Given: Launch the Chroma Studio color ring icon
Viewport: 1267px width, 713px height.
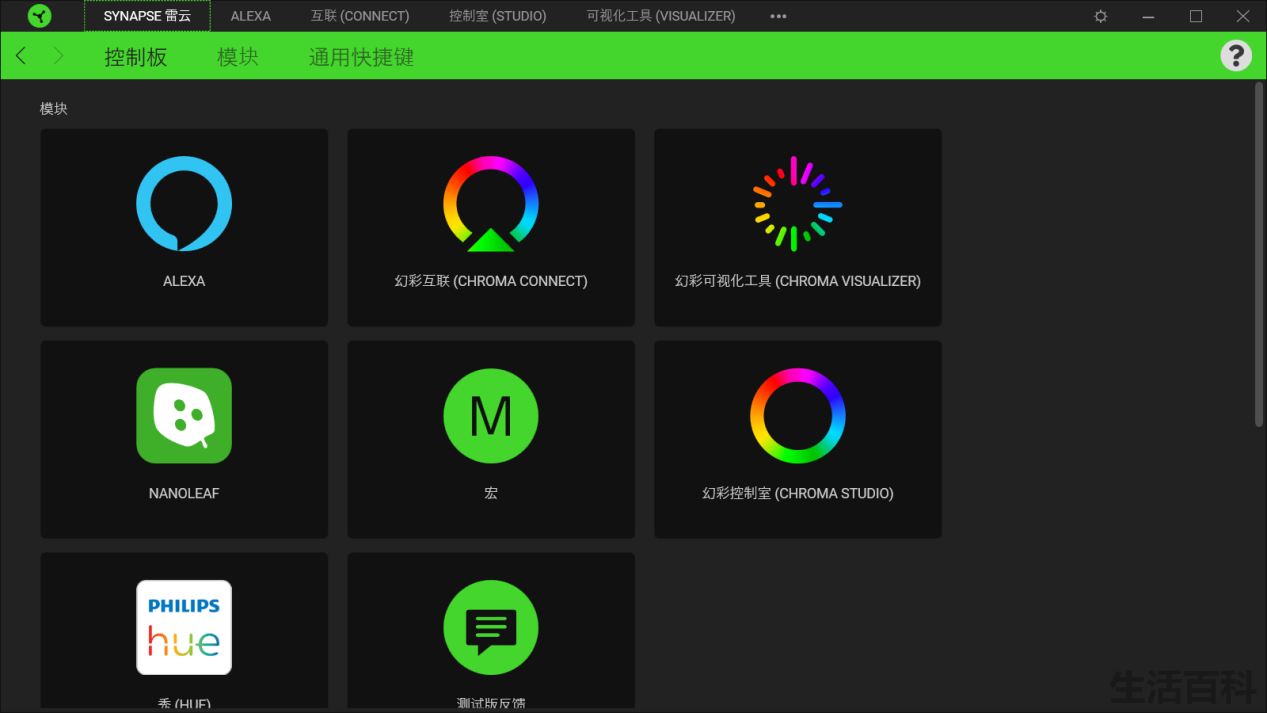Looking at the screenshot, I should click(x=798, y=416).
